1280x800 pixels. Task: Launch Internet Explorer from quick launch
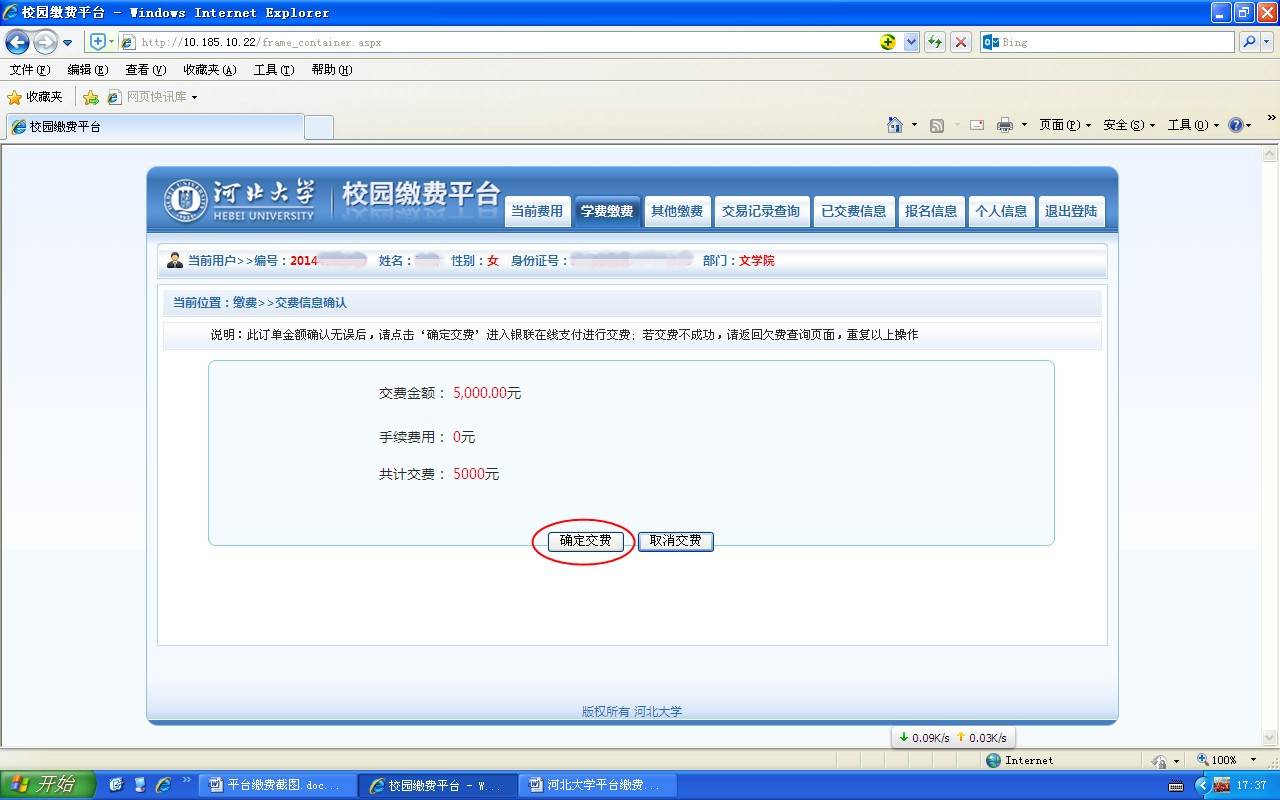(163, 785)
